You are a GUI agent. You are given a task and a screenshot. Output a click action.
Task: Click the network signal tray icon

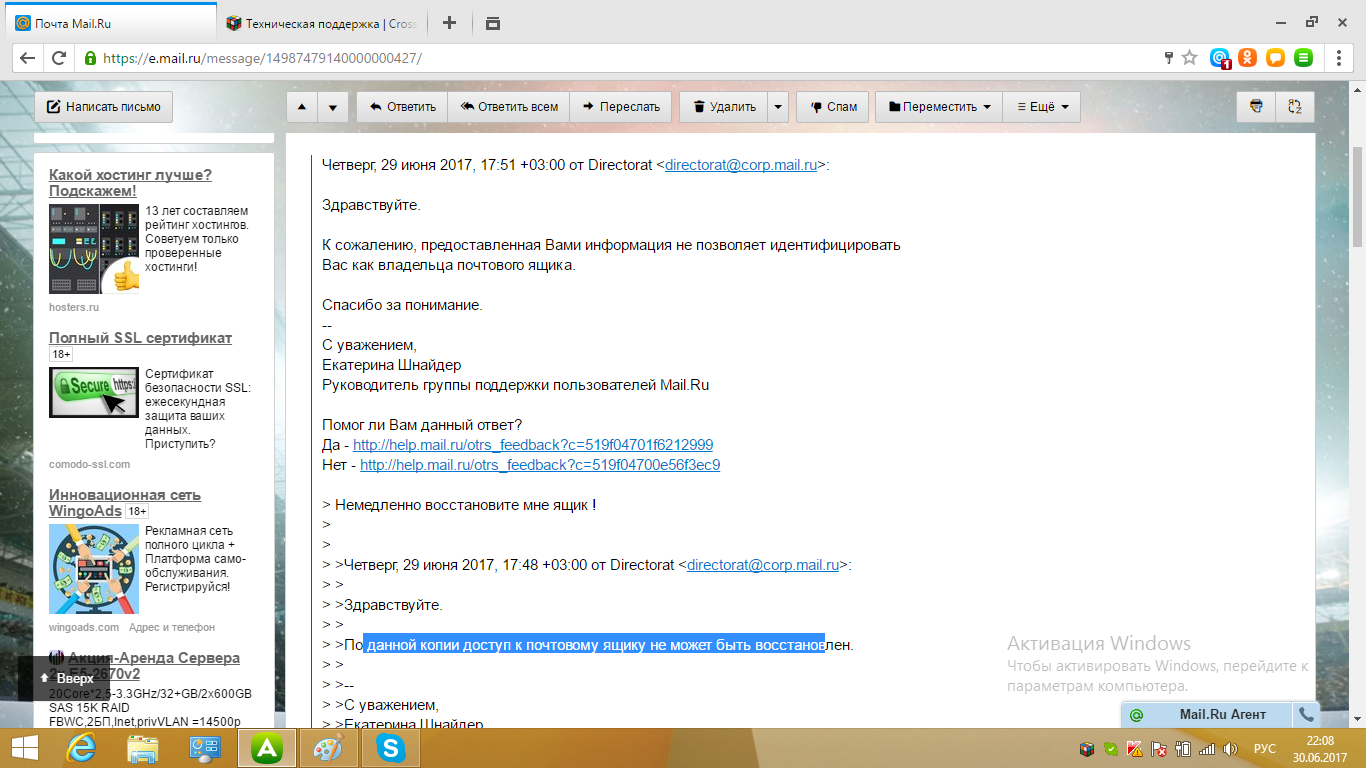(x=1207, y=748)
